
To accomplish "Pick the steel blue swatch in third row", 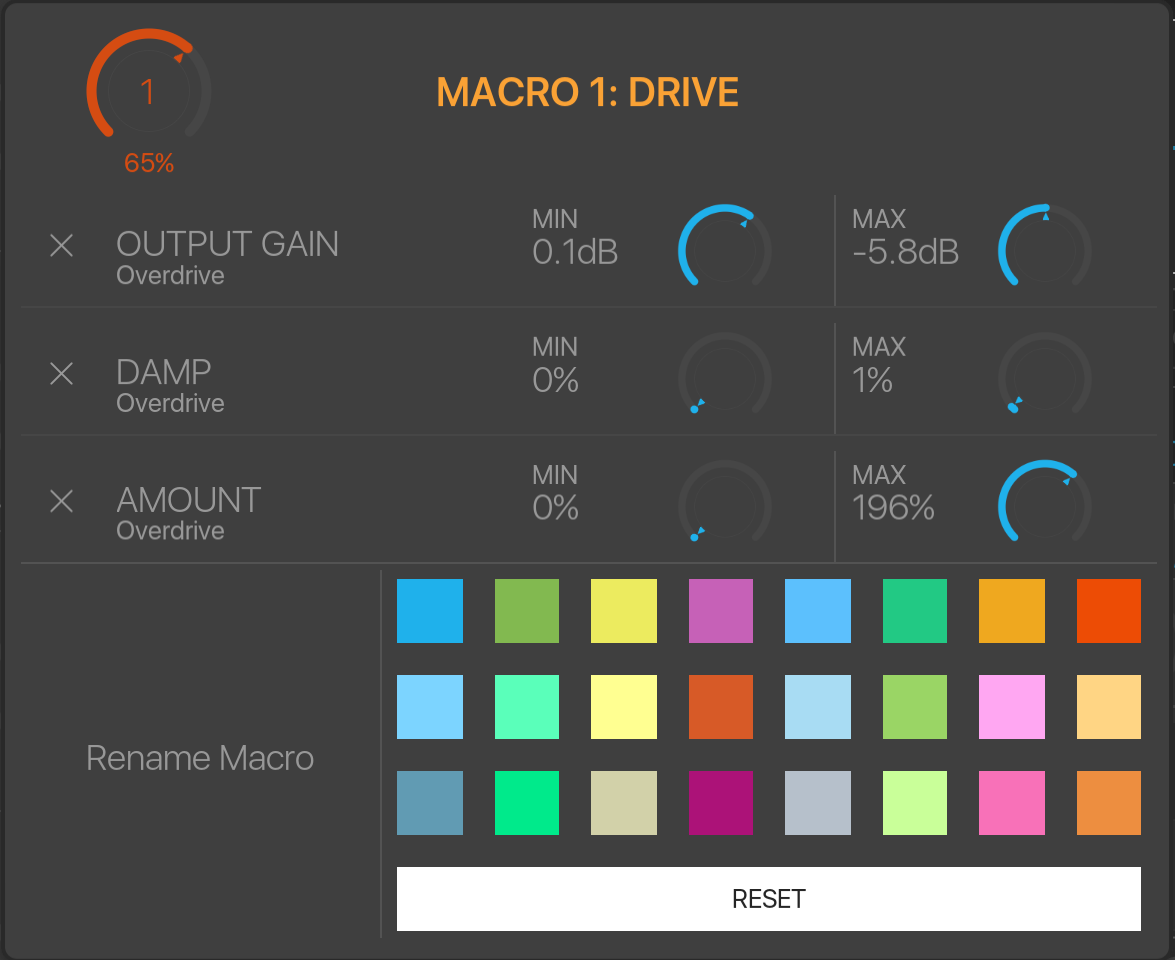I will pyautogui.click(x=429, y=803).
